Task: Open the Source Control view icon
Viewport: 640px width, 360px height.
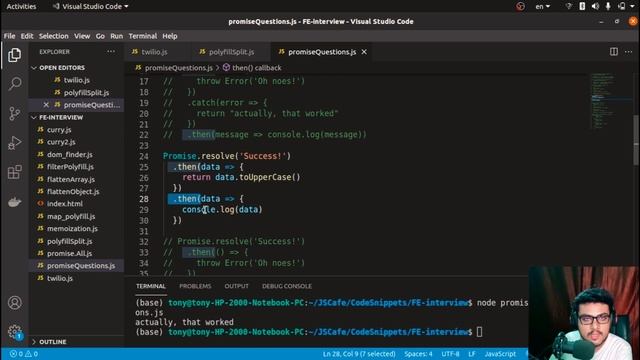Action: [15, 113]
